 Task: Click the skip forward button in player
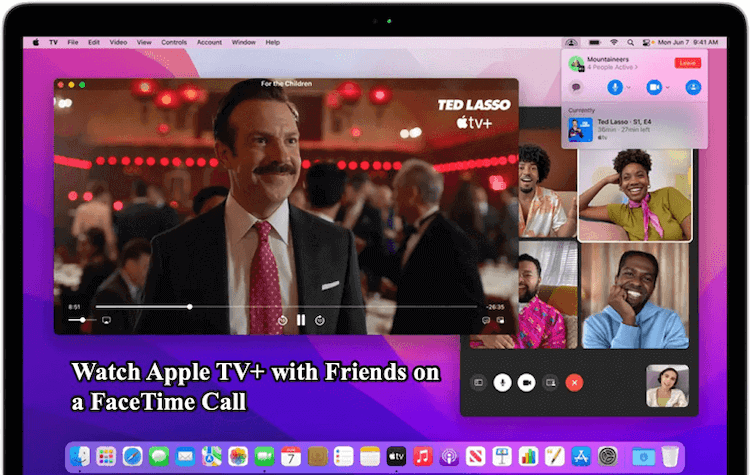click(319, 320)
